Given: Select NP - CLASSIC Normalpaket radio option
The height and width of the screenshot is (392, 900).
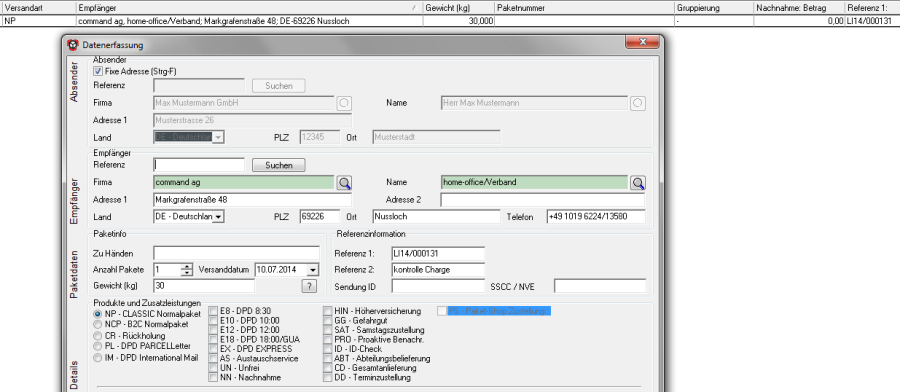Looking at the screenshot, I should (98, 314).
